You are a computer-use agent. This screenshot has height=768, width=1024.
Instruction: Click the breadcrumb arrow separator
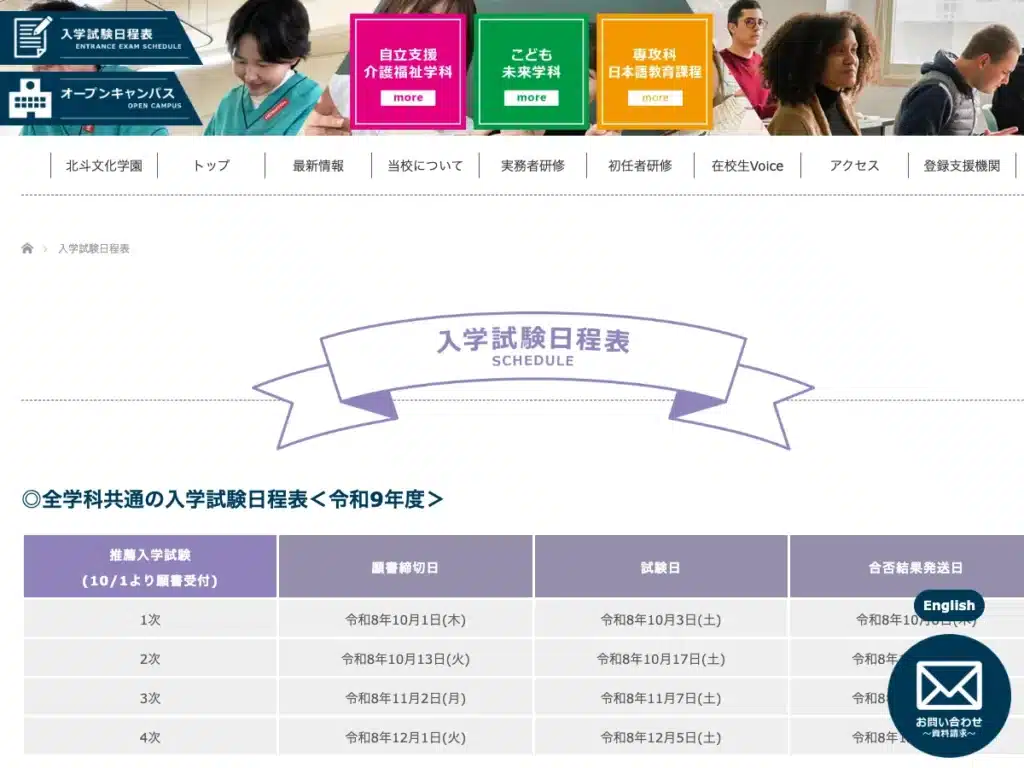tap(45, 249)
